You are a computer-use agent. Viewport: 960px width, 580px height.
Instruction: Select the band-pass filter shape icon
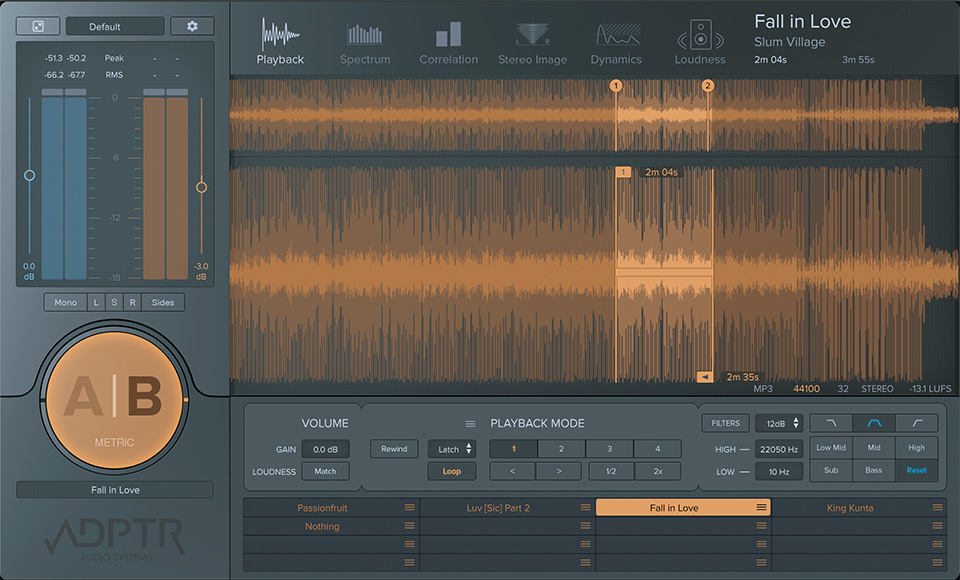point(874,423)
